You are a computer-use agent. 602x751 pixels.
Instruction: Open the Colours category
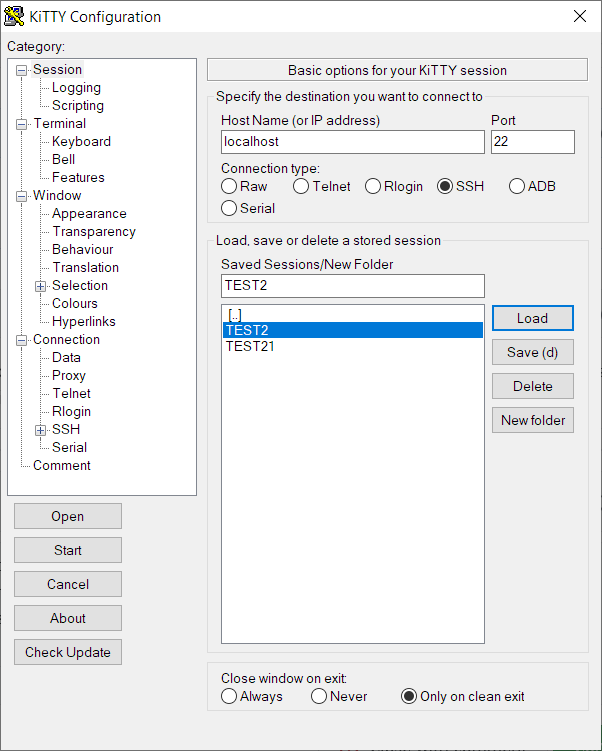point(75,303)
